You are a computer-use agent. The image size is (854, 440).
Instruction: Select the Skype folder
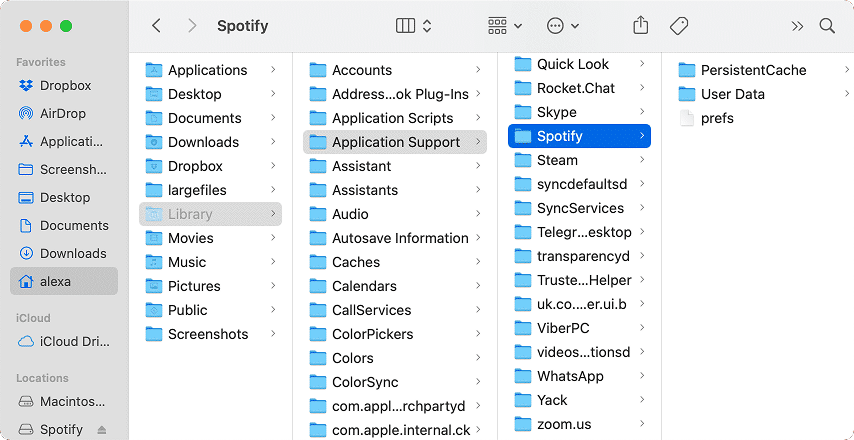579,112
